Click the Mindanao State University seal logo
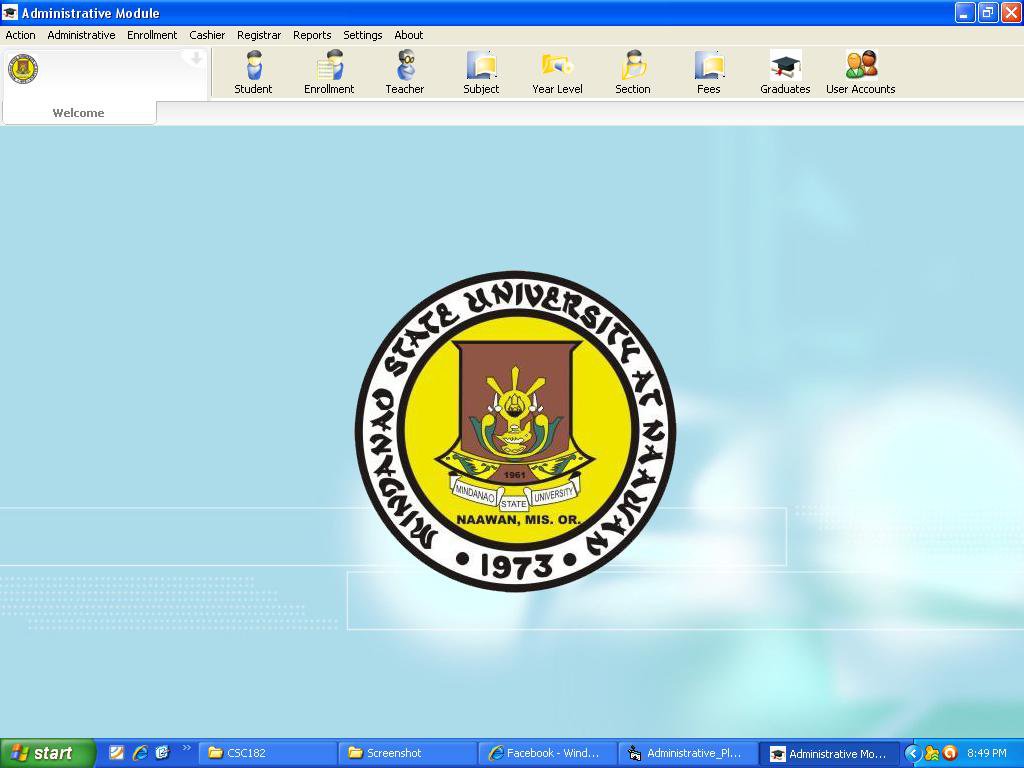This screenshot has height=768, width=1024. (x=515, y=431)
